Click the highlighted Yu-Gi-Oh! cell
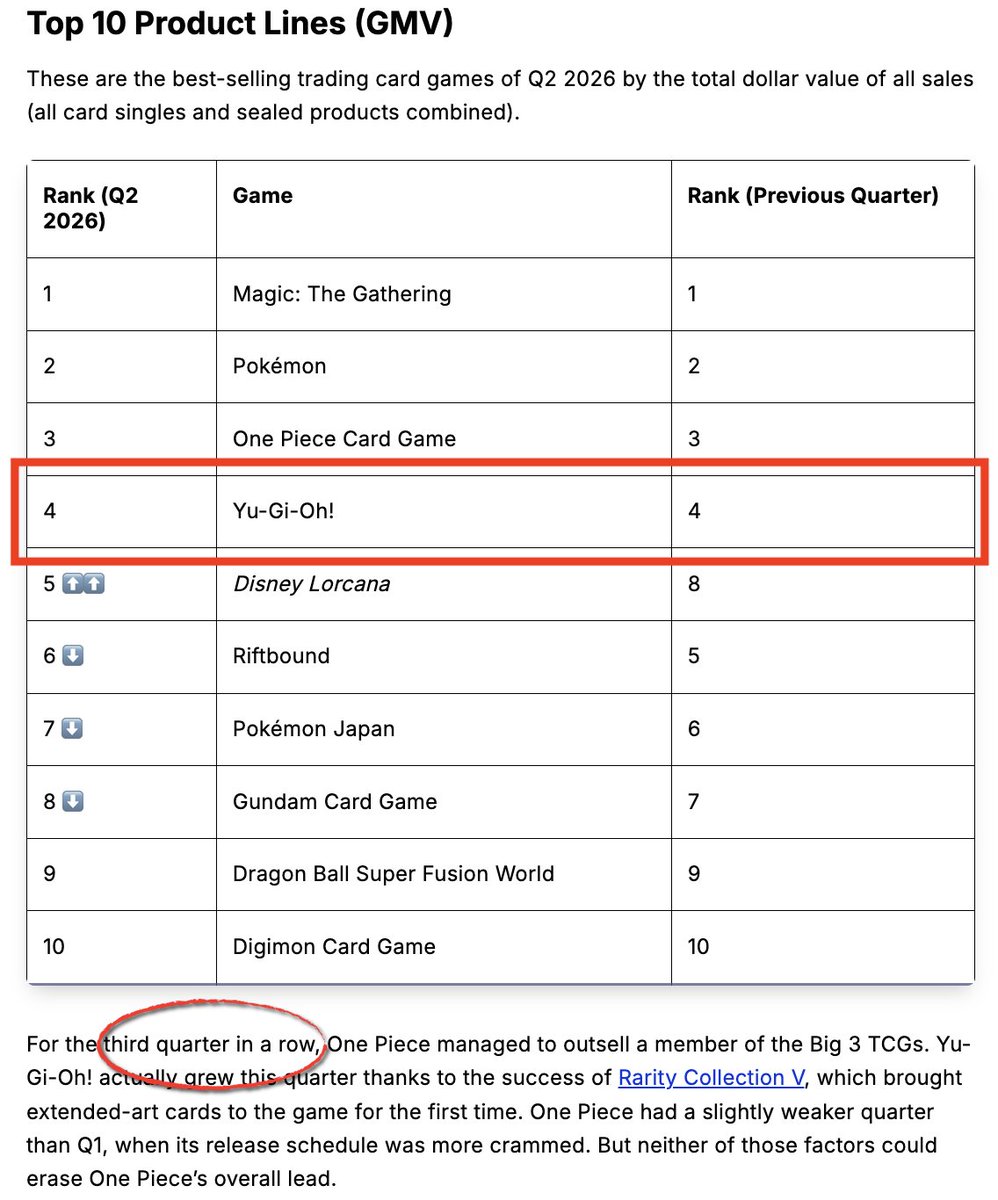This screenshot has width=998, height=1200. pos(444,511)
